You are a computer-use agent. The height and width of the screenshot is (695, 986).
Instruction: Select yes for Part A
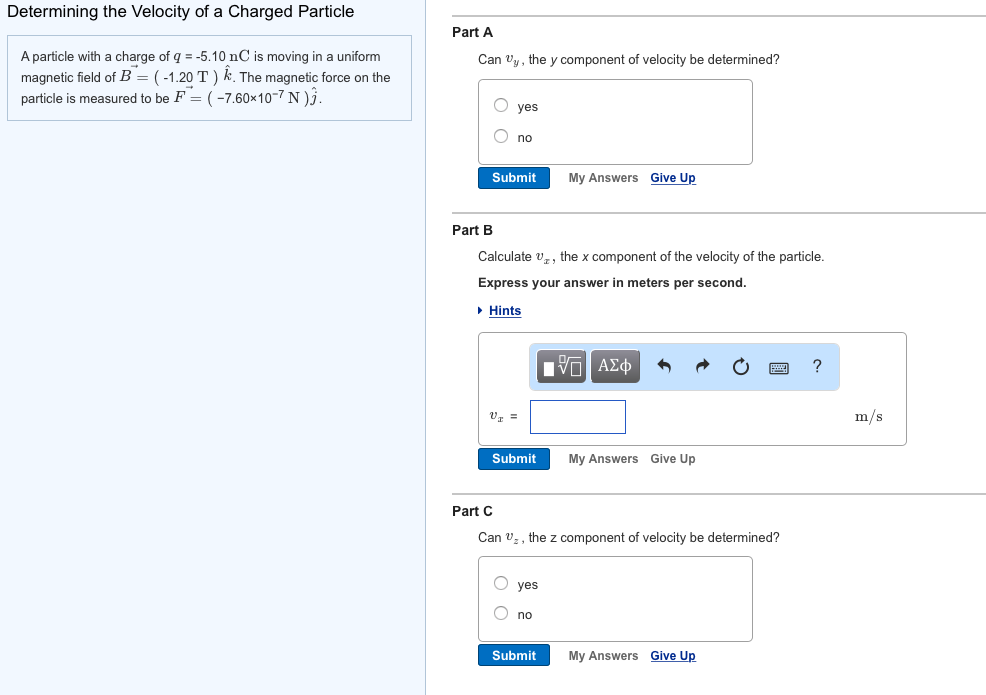coord(500,105)
